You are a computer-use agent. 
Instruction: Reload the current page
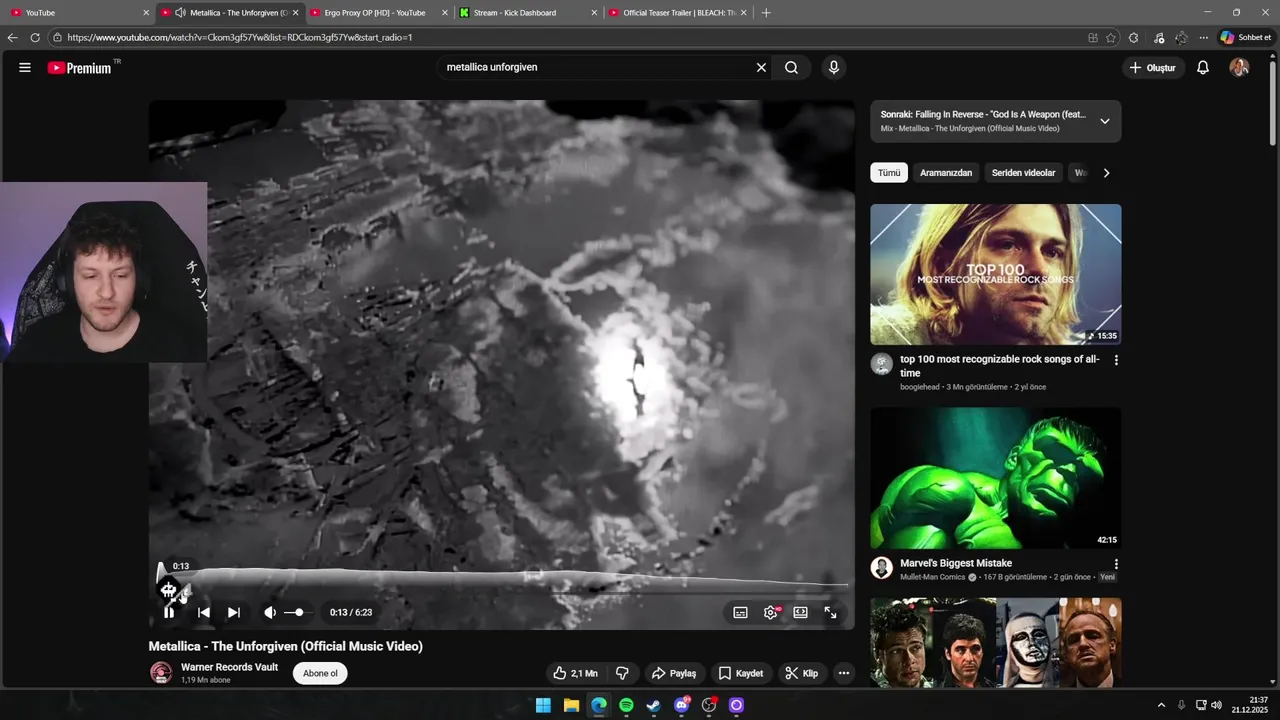pyautogui.click(x=35, y=37)
